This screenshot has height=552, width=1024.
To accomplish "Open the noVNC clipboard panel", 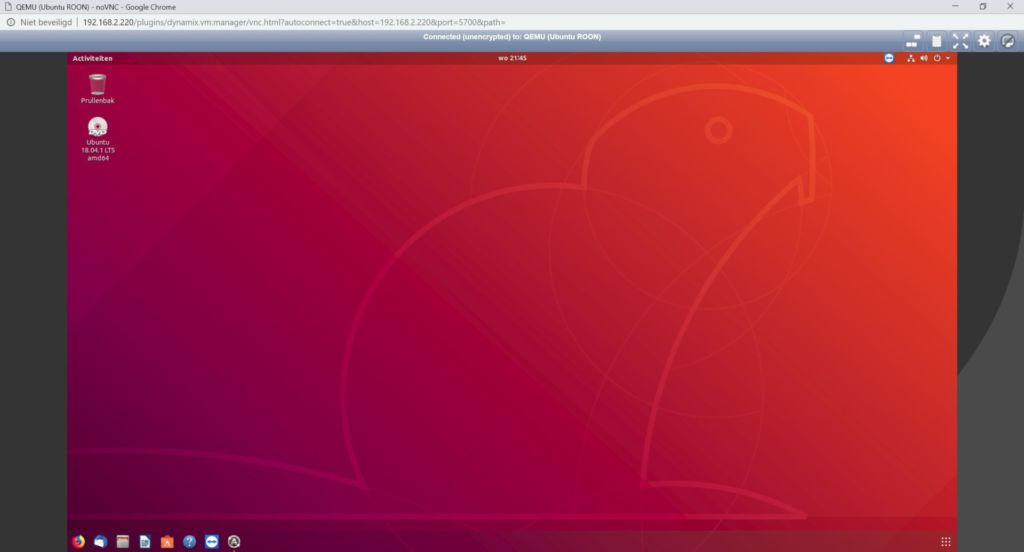I will coord(936,41).
